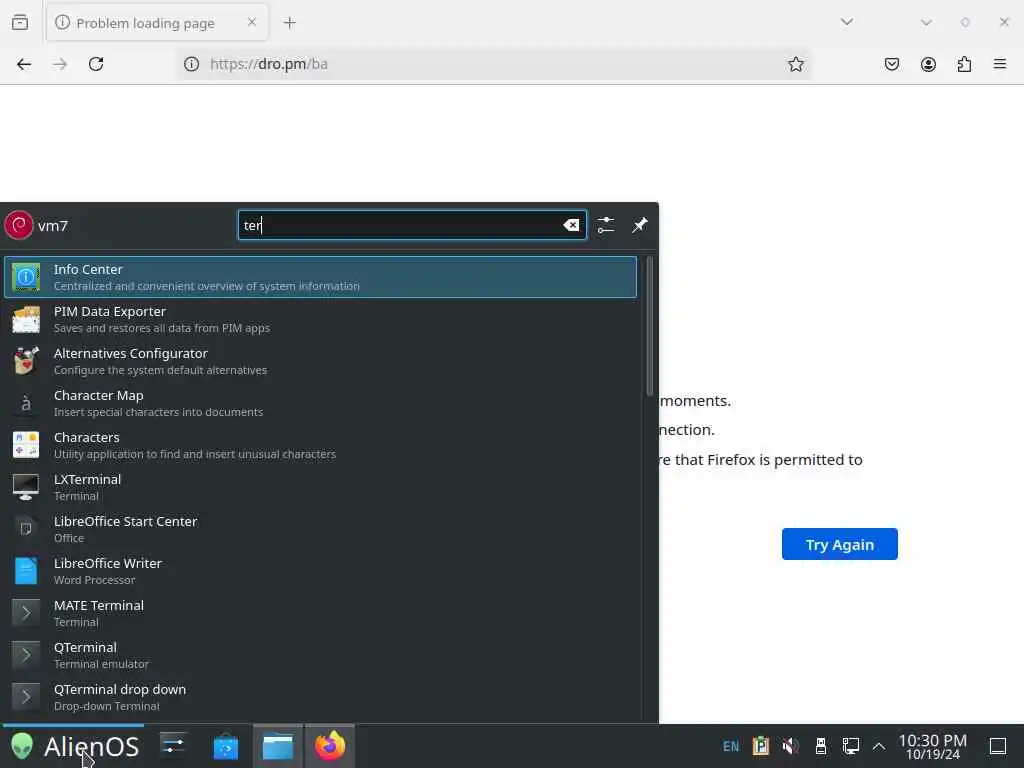Open LibreOffice Start Center

click(320, 529)
